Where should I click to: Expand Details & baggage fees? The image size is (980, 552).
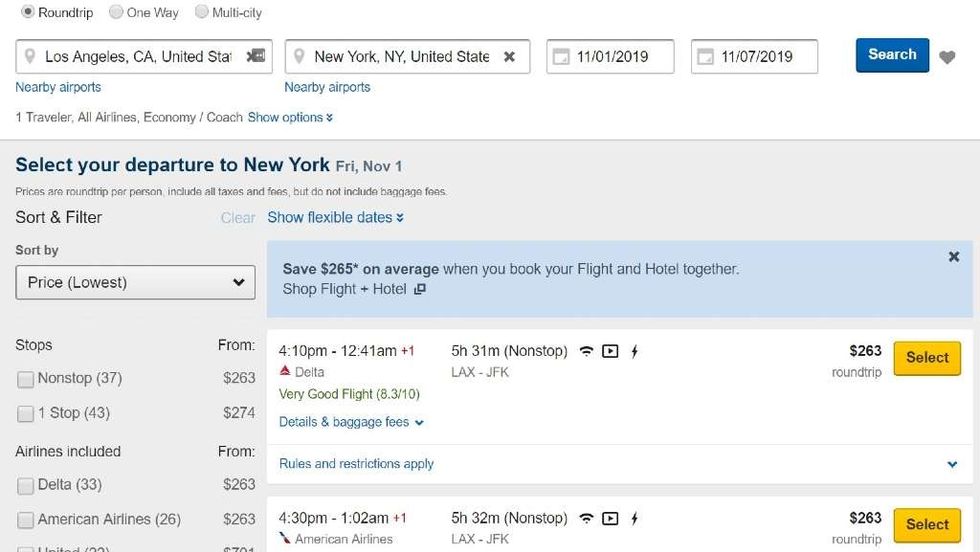(x=351, y=422)
